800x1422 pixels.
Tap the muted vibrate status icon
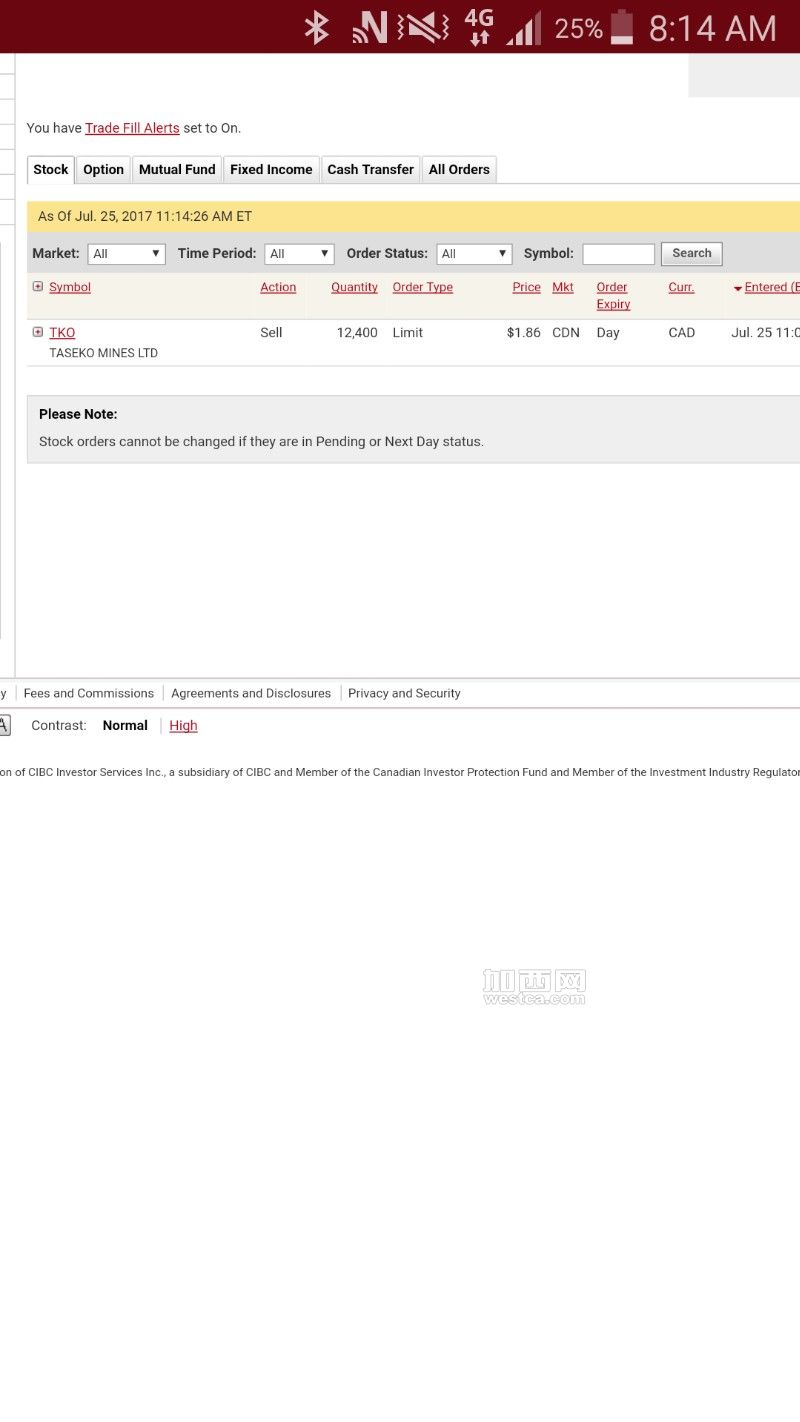(423, 27)
